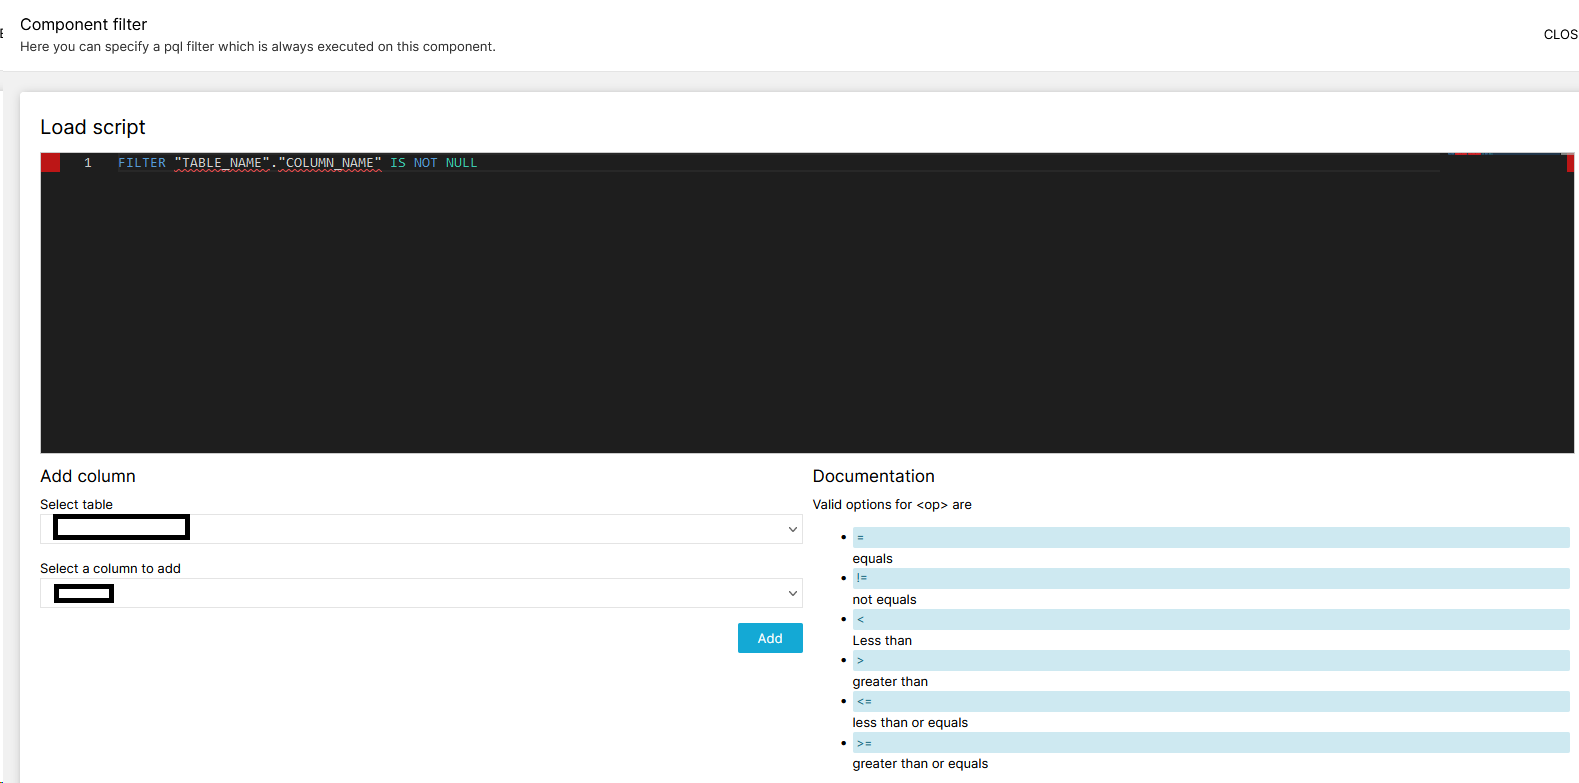Click the "less than or equals" description text
This screenshot has height=783, width=1579.
[910, 723]
